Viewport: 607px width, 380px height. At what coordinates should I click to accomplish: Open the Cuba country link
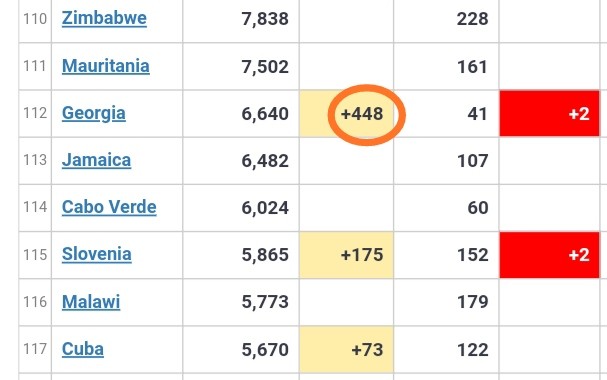[x=83, y=349]
